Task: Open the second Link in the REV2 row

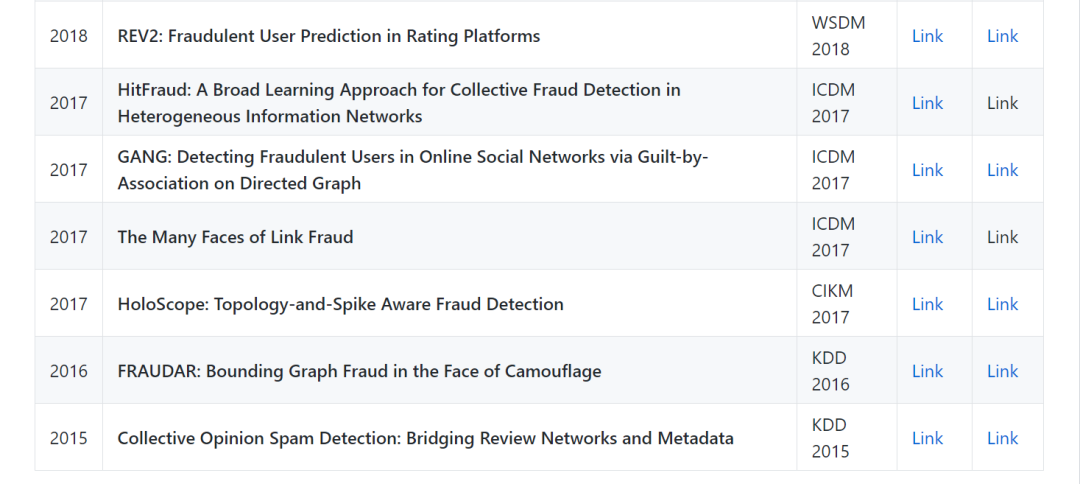Action: click(x=1002, y=36)
